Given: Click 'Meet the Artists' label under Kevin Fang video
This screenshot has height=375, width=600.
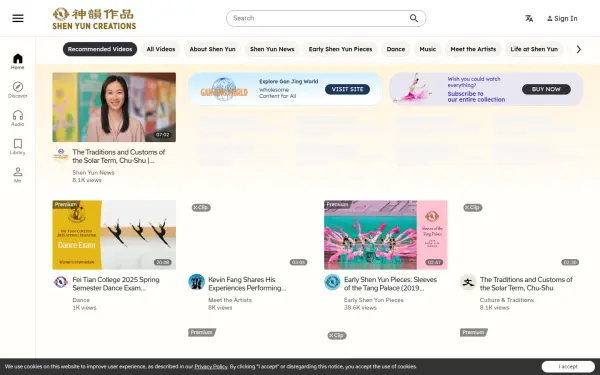Looking at the screenshot, I should click(230, 300).
